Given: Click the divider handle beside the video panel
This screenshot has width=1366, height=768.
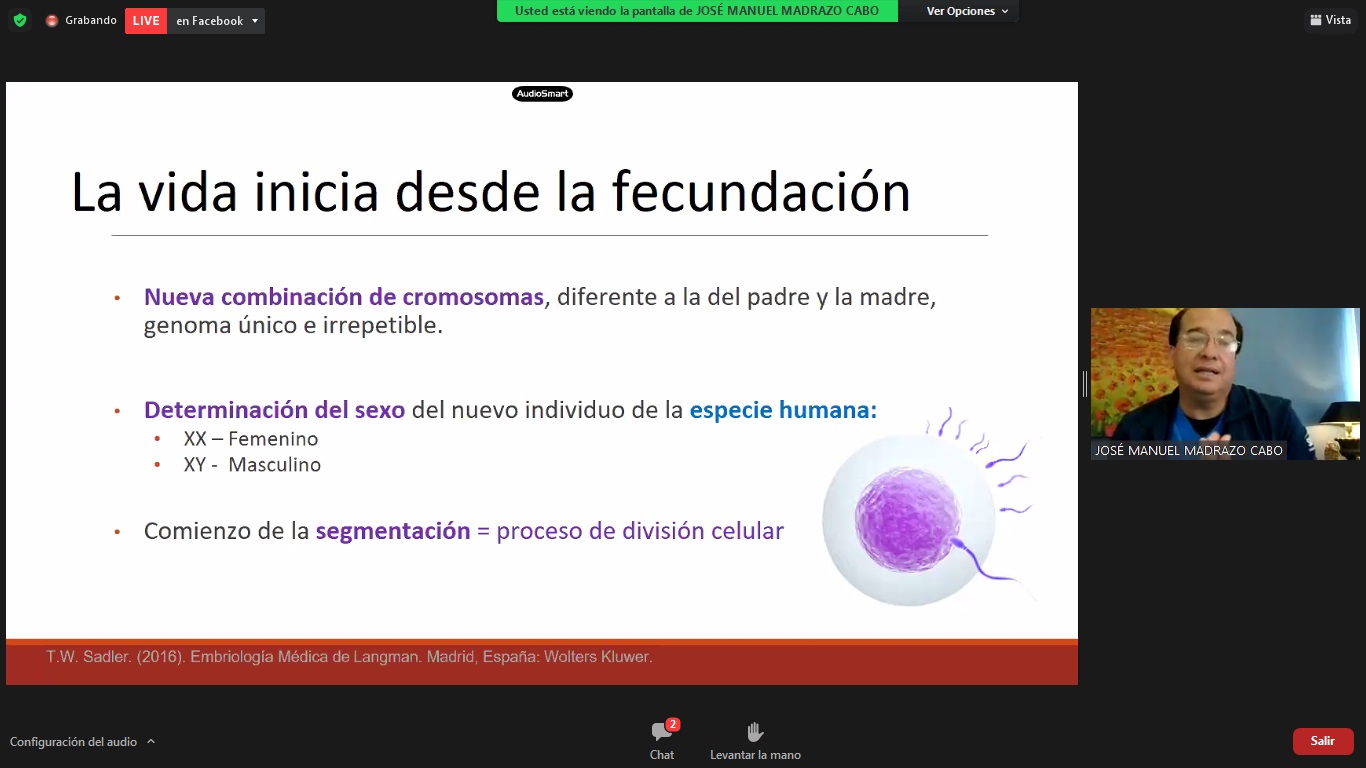Looking at the screenshot, I should coord(1084,384).
